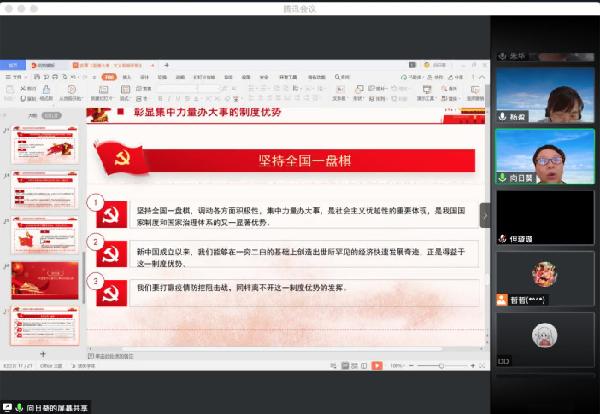Screen dimensions: 600x414
Task: Collapse the ribbon with the chevron arrow
Action: (482, 77)
